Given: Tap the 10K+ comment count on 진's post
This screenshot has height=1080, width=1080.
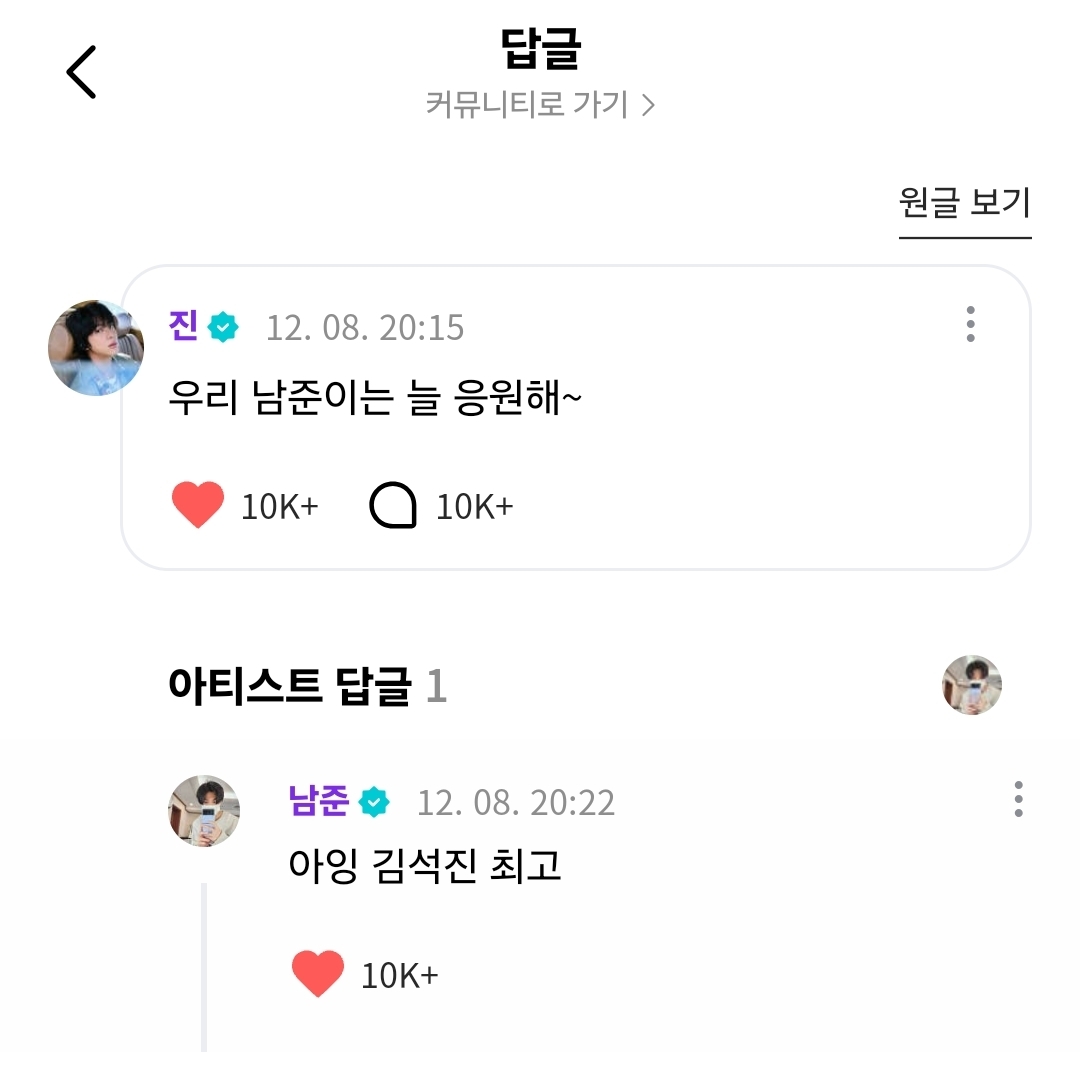Looking at the screenshot, I should tap(475, 506).
